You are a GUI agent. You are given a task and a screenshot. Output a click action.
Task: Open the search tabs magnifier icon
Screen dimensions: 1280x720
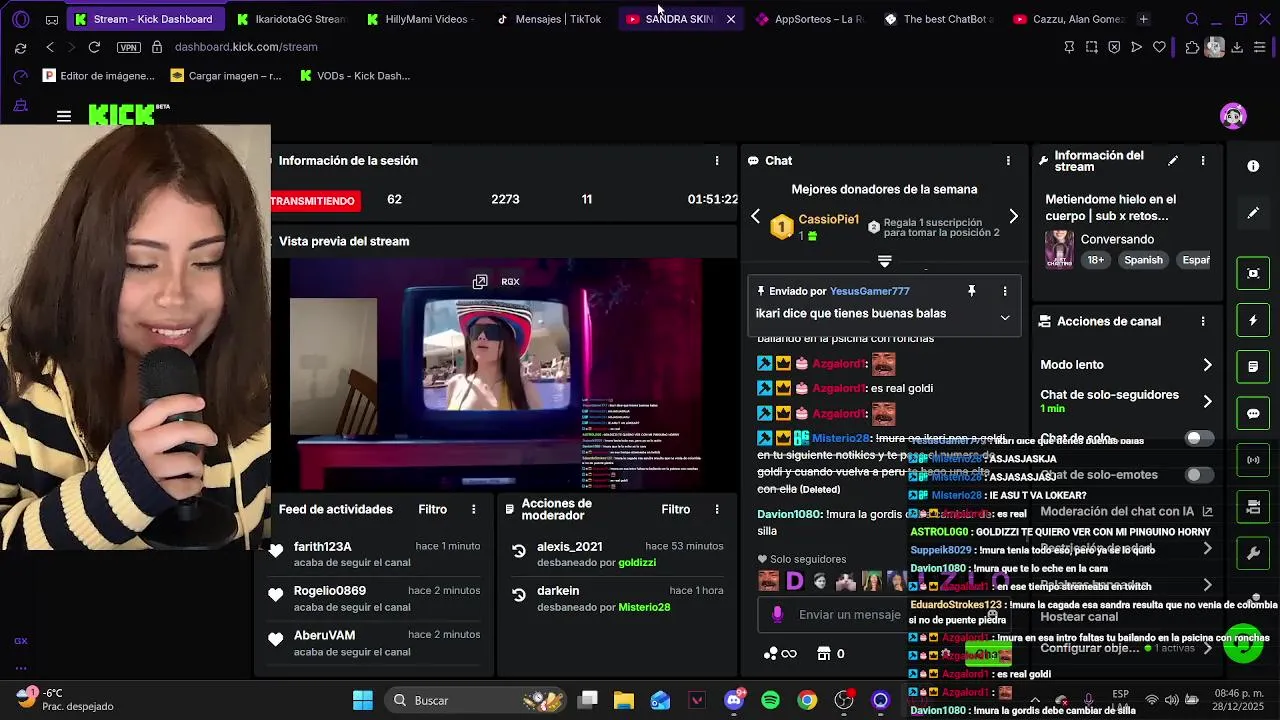click(x=1192, y=19)
